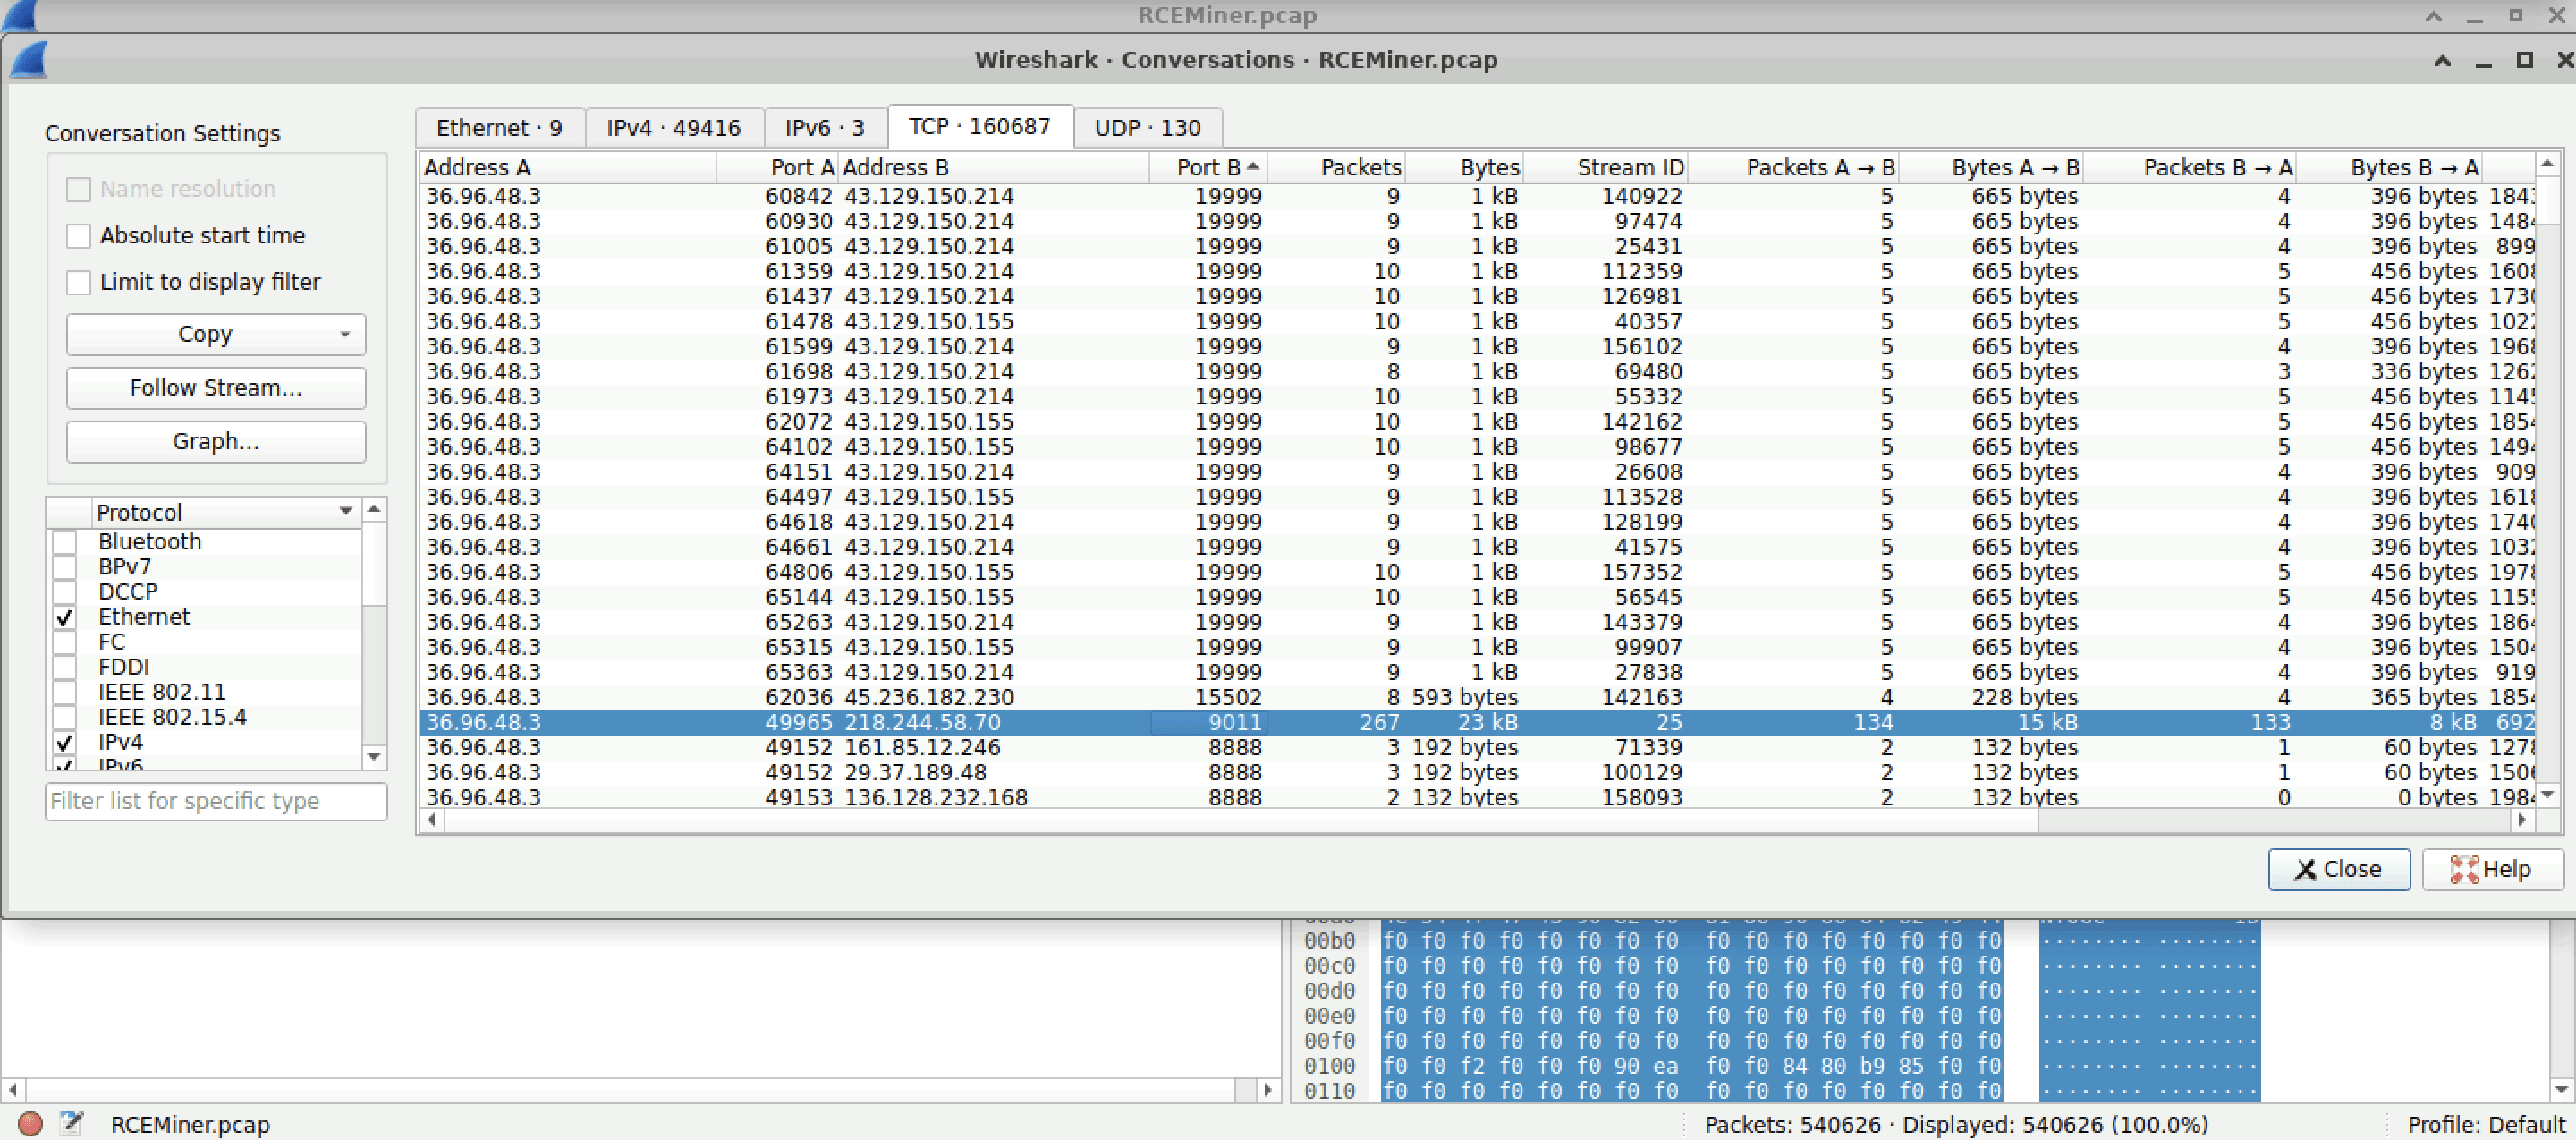Sort by the Port A column header
This screenshot has width=2576, height=1140.
coord(777,167)
